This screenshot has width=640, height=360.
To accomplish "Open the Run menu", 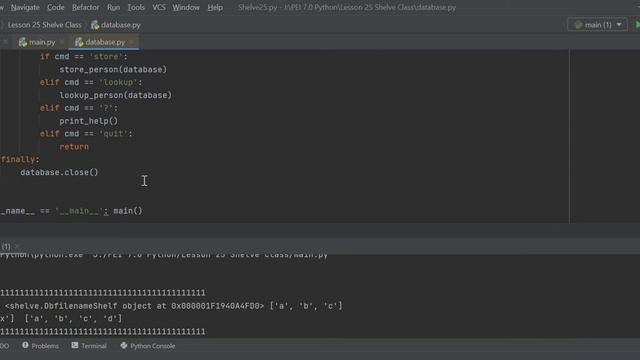I will [x=113, y=7].
